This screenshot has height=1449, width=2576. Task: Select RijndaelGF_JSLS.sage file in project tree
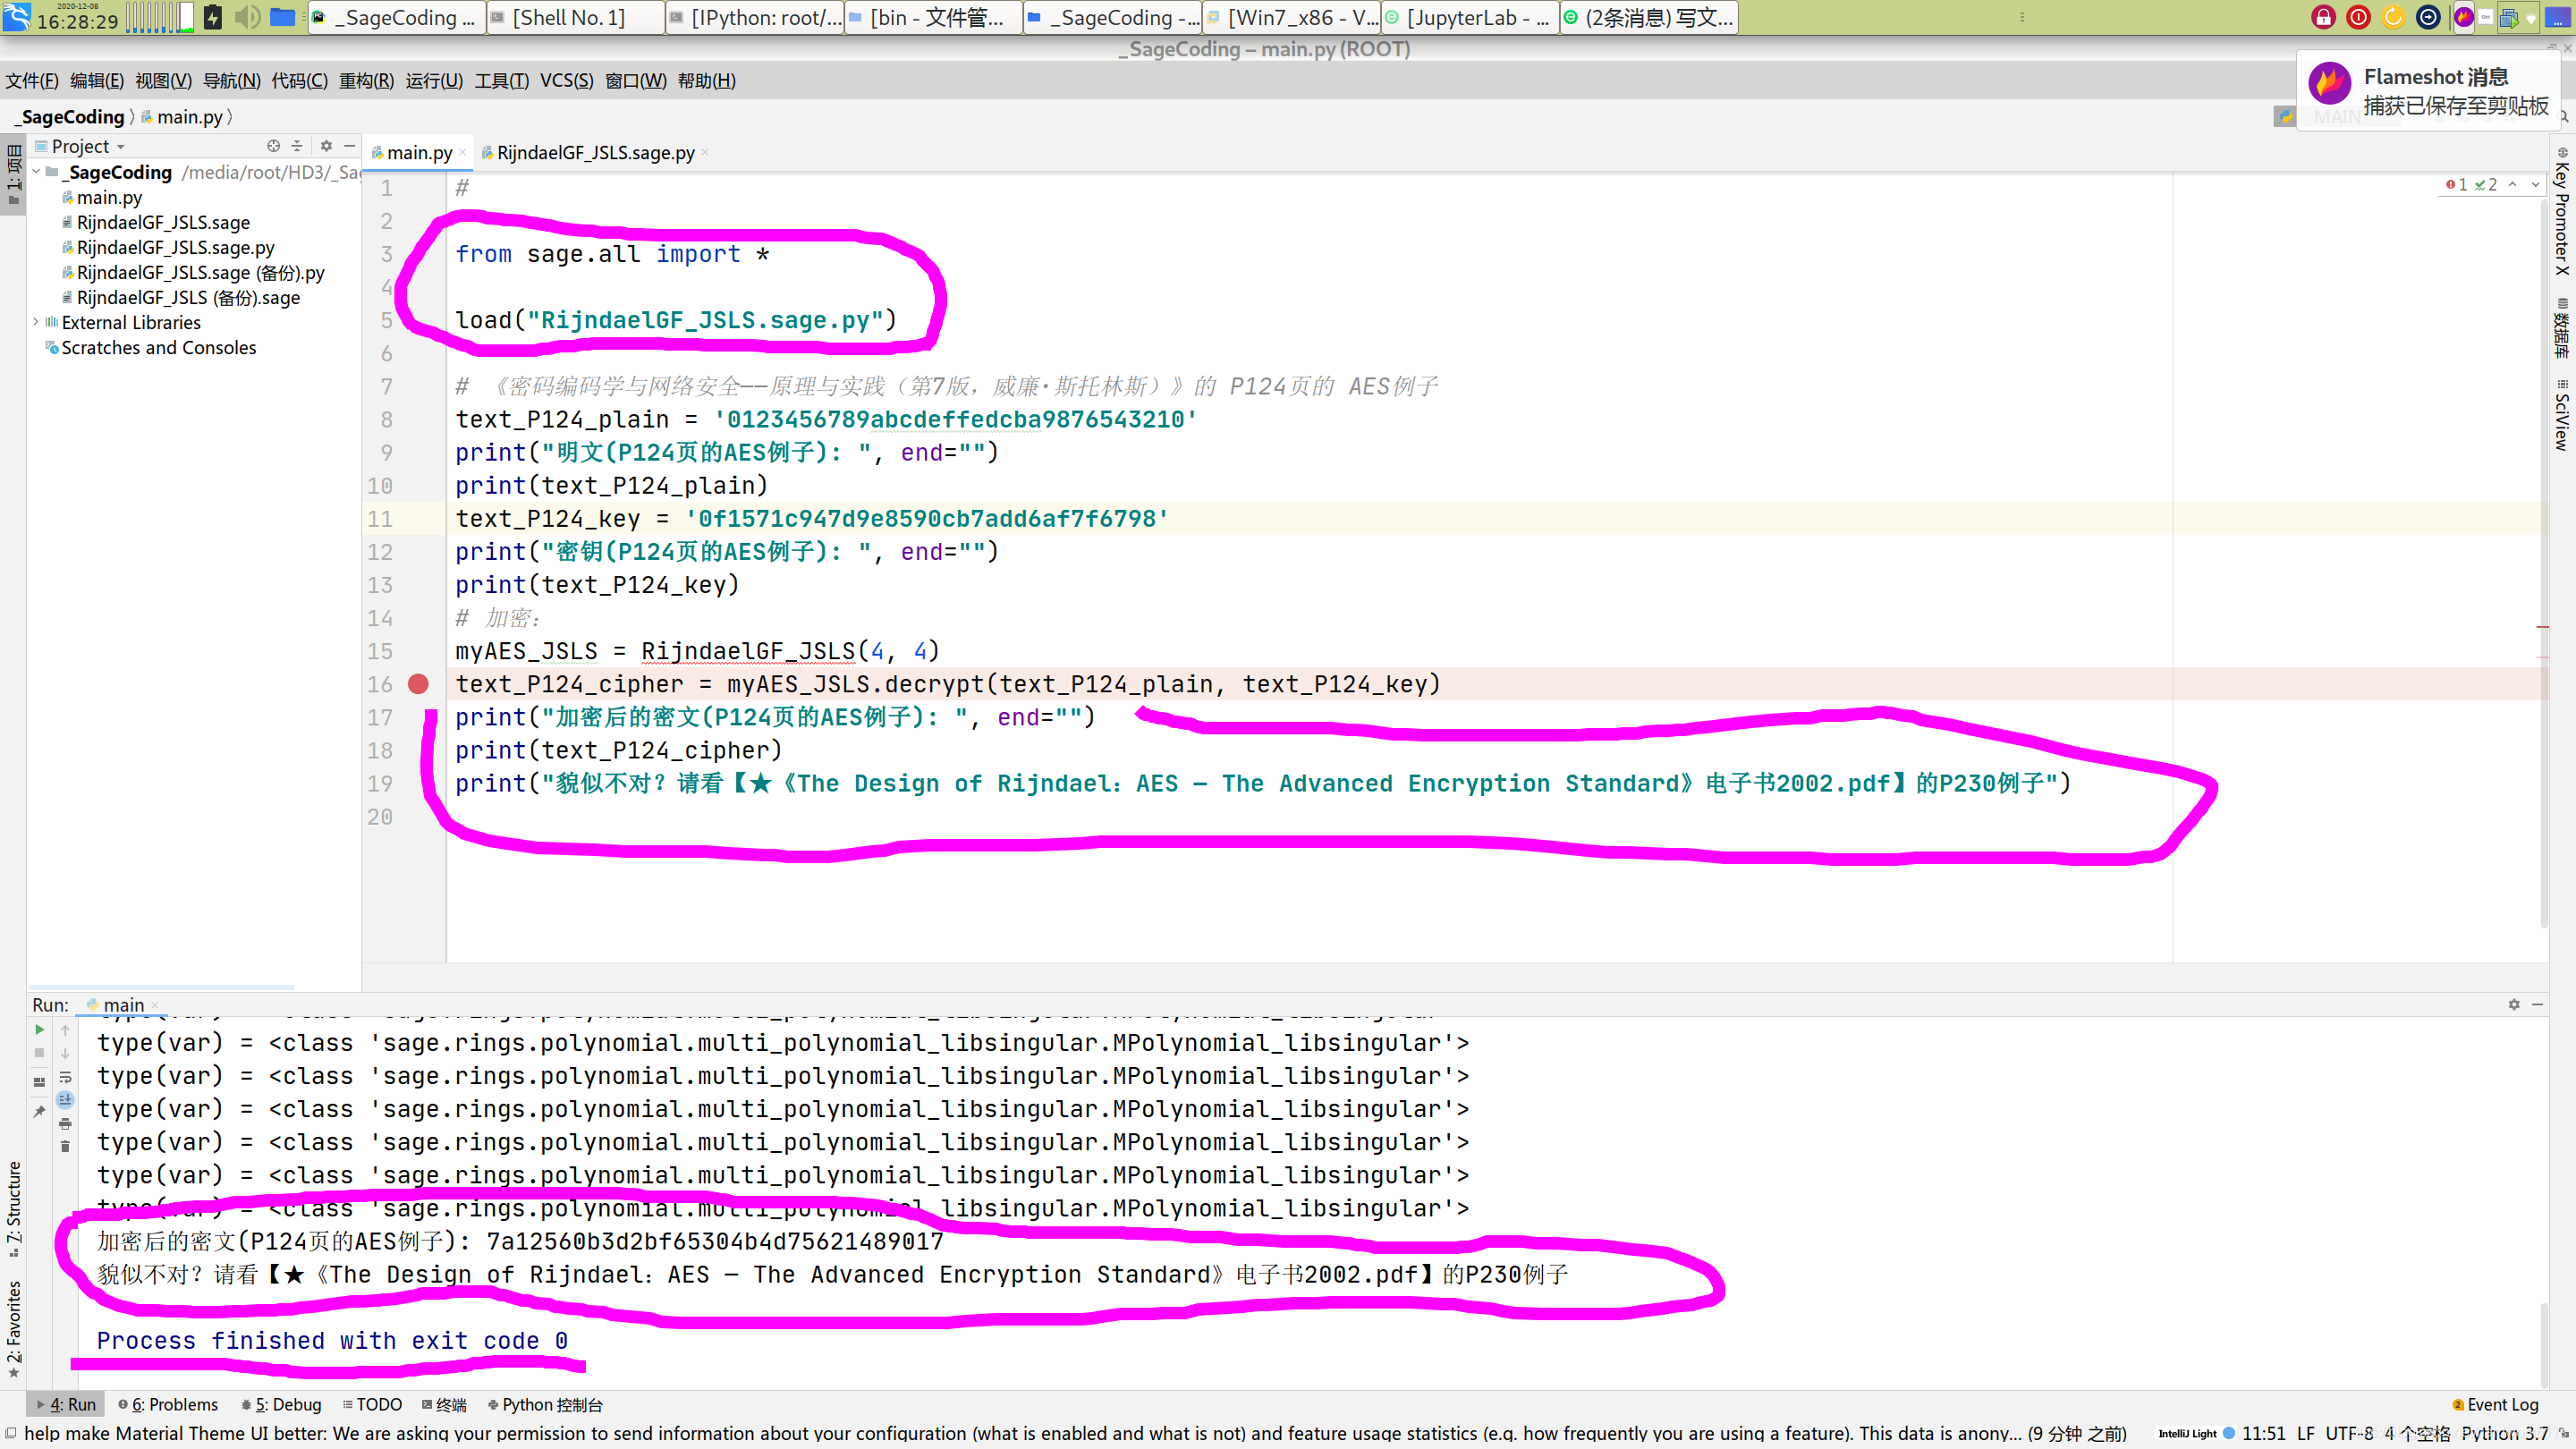pyautogui.click(x=163, y=222)
